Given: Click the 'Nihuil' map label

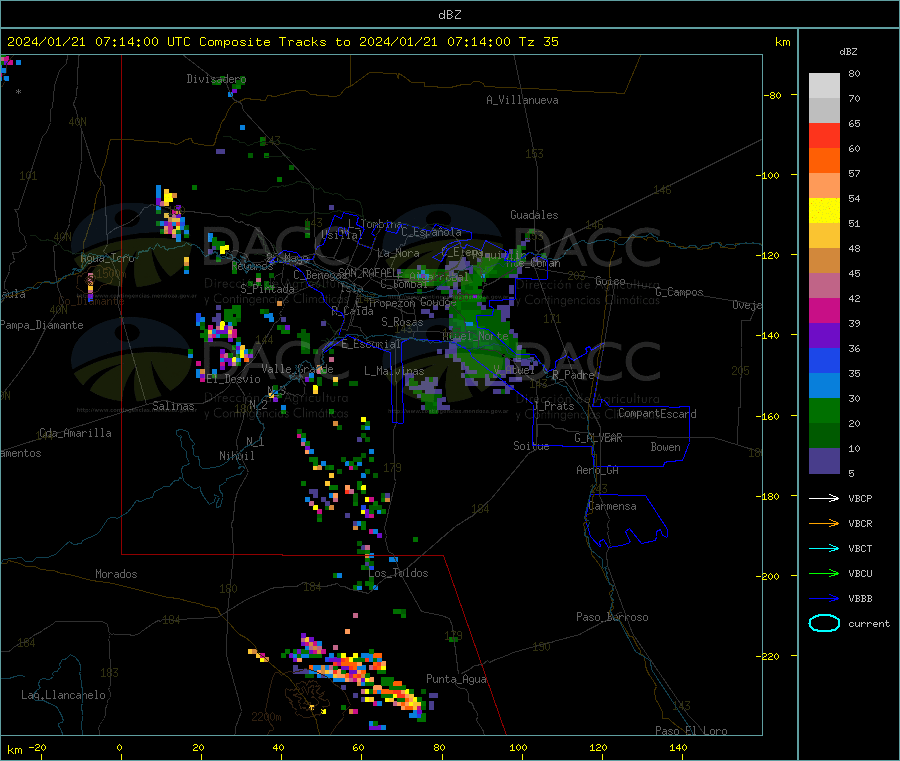Looking at the screenshot, I should click(236, 456).
